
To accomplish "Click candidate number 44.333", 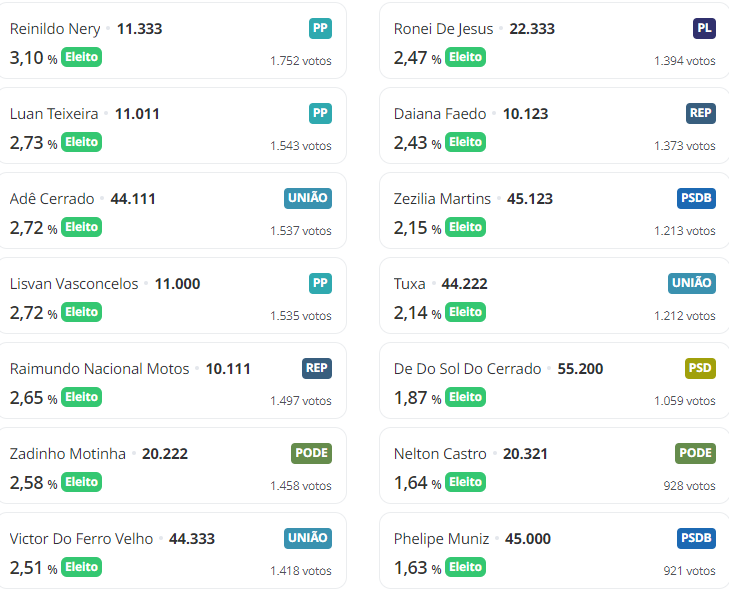I will [x=192, y=539].
